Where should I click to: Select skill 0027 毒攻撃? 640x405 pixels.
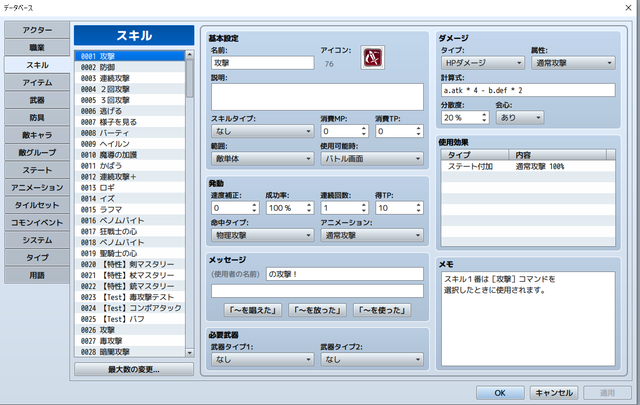click(x=130, y=341)
